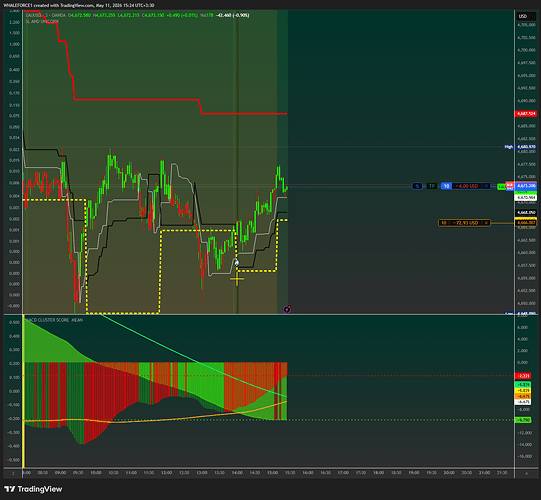
Task: Click the purple lightning event icon
Action: pyautogui.click(x=287, y=310)
